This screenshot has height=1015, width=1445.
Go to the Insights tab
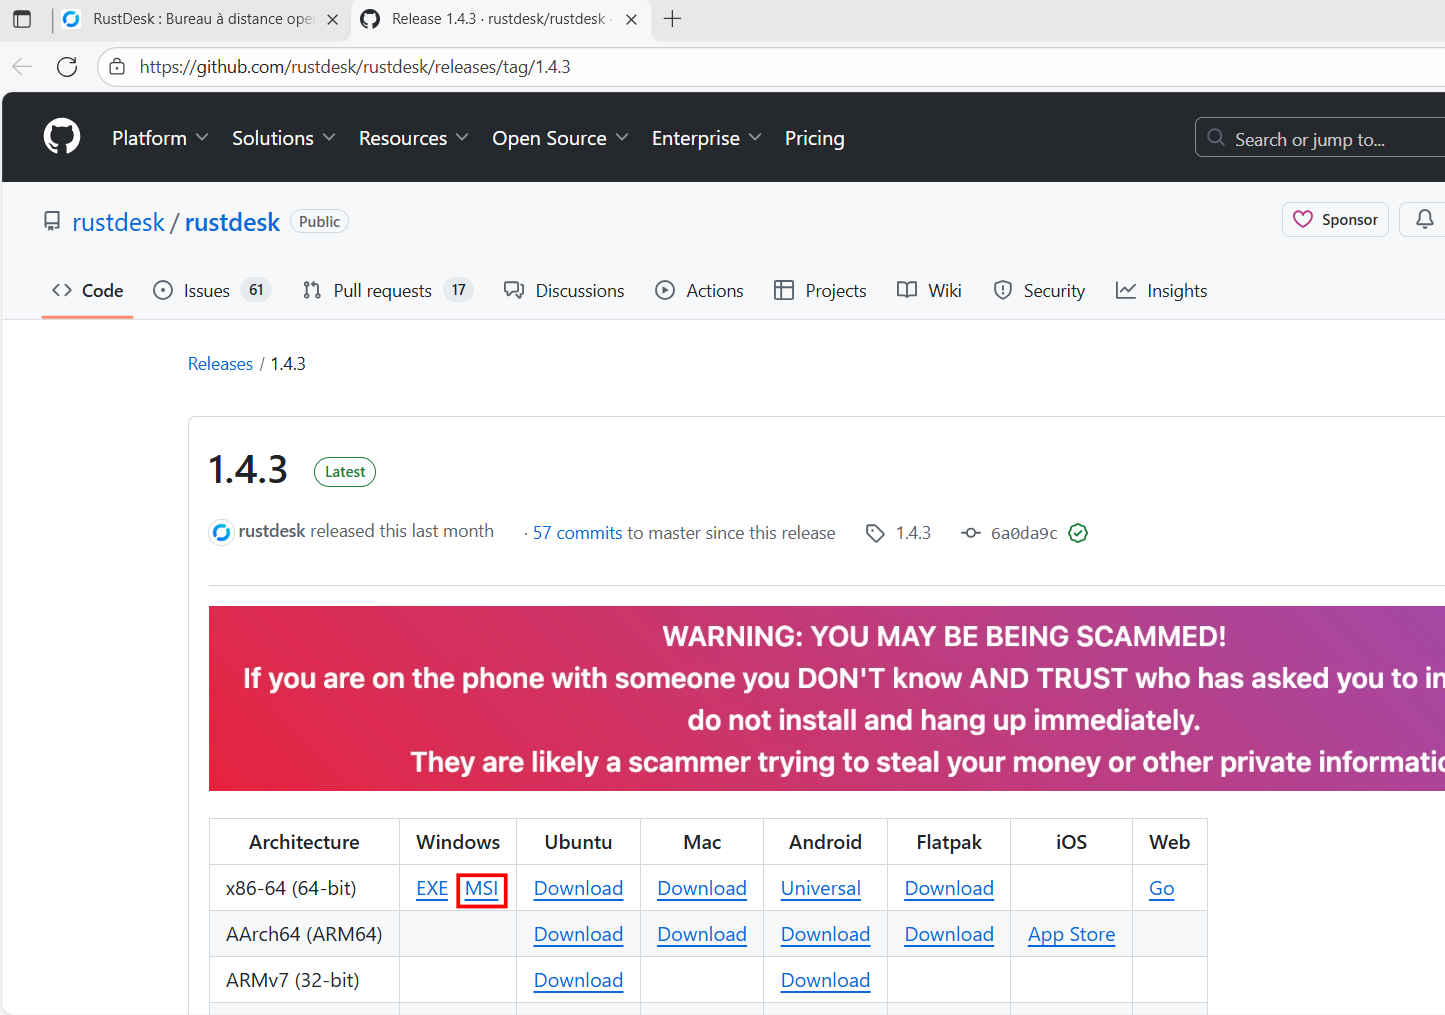pyautogui.click(x=1162, y=291)
